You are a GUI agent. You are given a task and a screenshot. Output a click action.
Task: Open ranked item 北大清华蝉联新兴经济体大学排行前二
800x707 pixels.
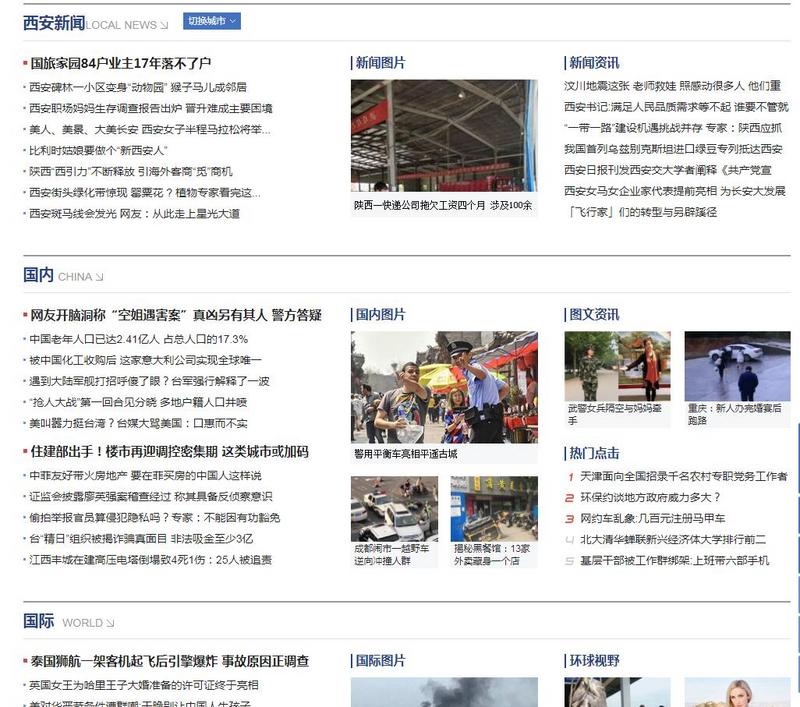click(x=673, y=540)
